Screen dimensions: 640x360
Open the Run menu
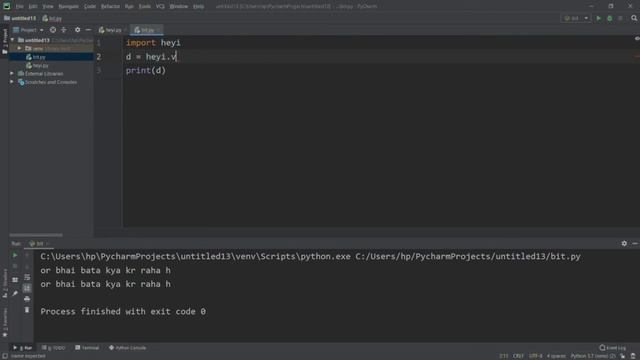pyautogui.click(x=129, y=7)
